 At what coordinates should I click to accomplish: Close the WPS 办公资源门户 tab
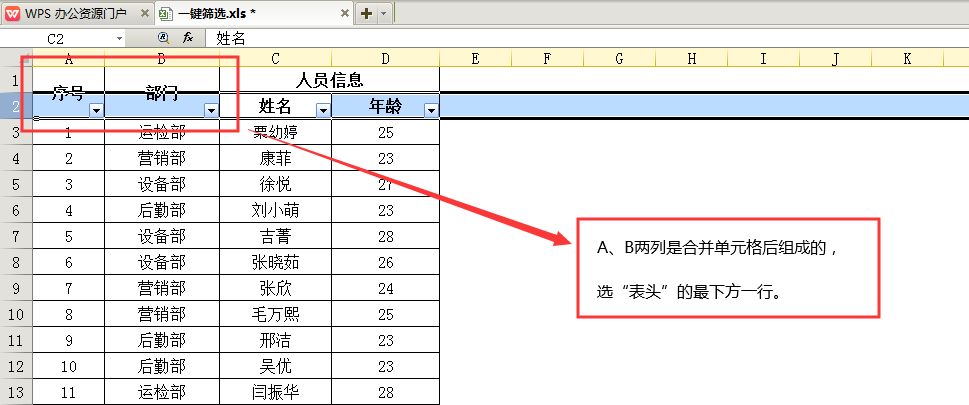145,13
